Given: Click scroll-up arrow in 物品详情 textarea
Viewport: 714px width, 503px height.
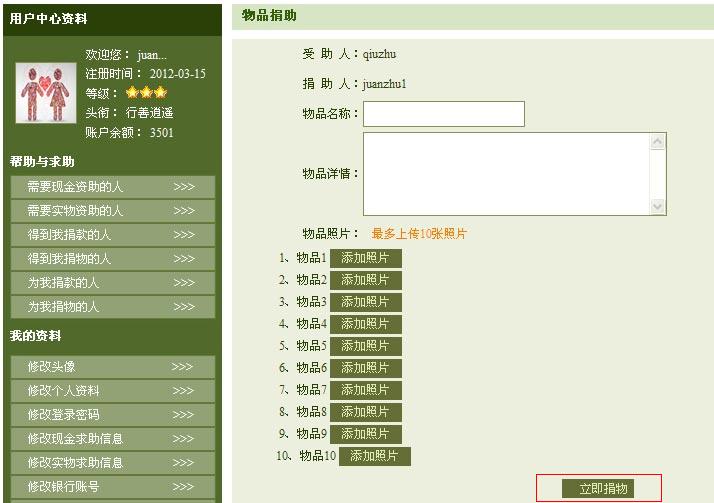Looking at the screenshot, I should [x=657, y=142].
